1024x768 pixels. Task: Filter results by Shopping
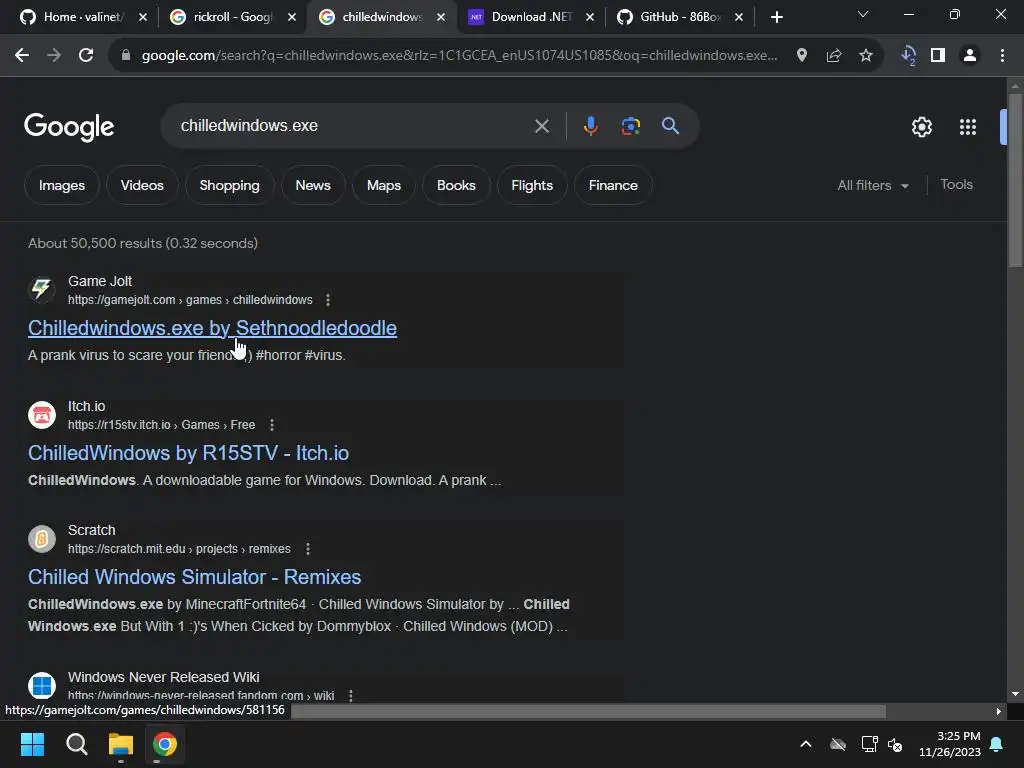(229, 185)
